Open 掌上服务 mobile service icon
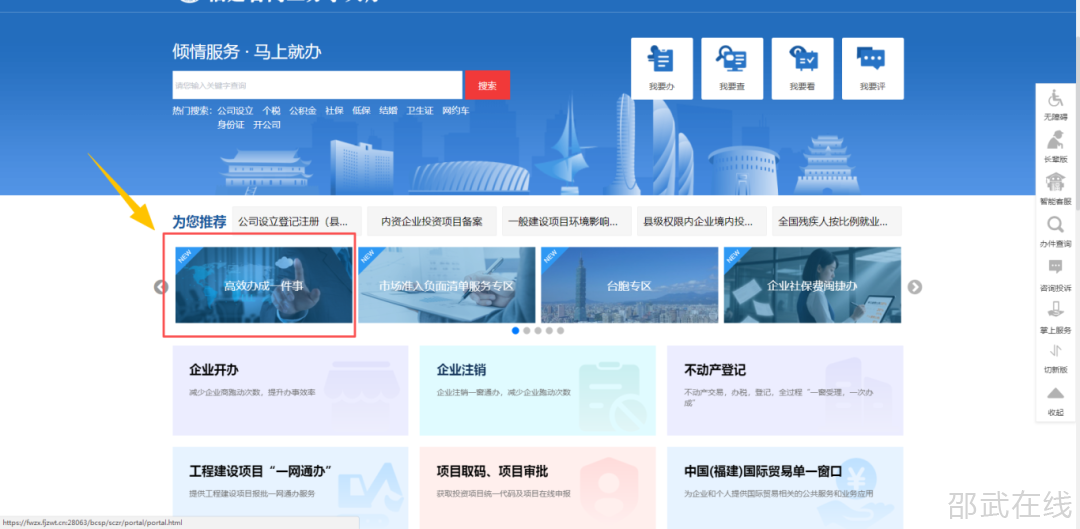 (x=1055, y=316)
